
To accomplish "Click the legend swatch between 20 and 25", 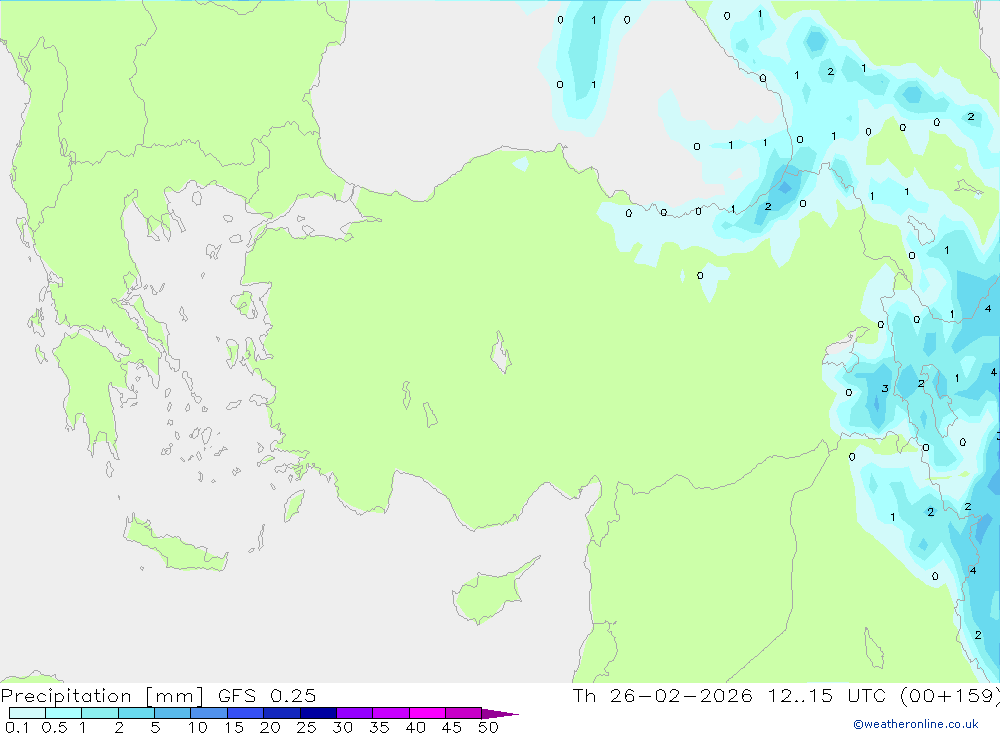I will pyautogui.click(x=282, y=713).
